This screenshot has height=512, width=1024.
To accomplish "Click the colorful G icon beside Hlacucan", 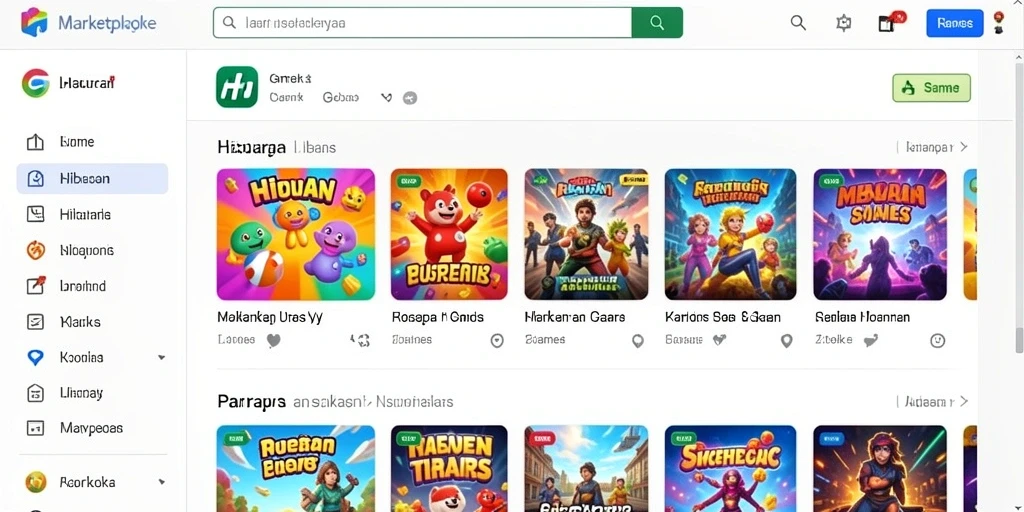I will [x=35, y=83].
